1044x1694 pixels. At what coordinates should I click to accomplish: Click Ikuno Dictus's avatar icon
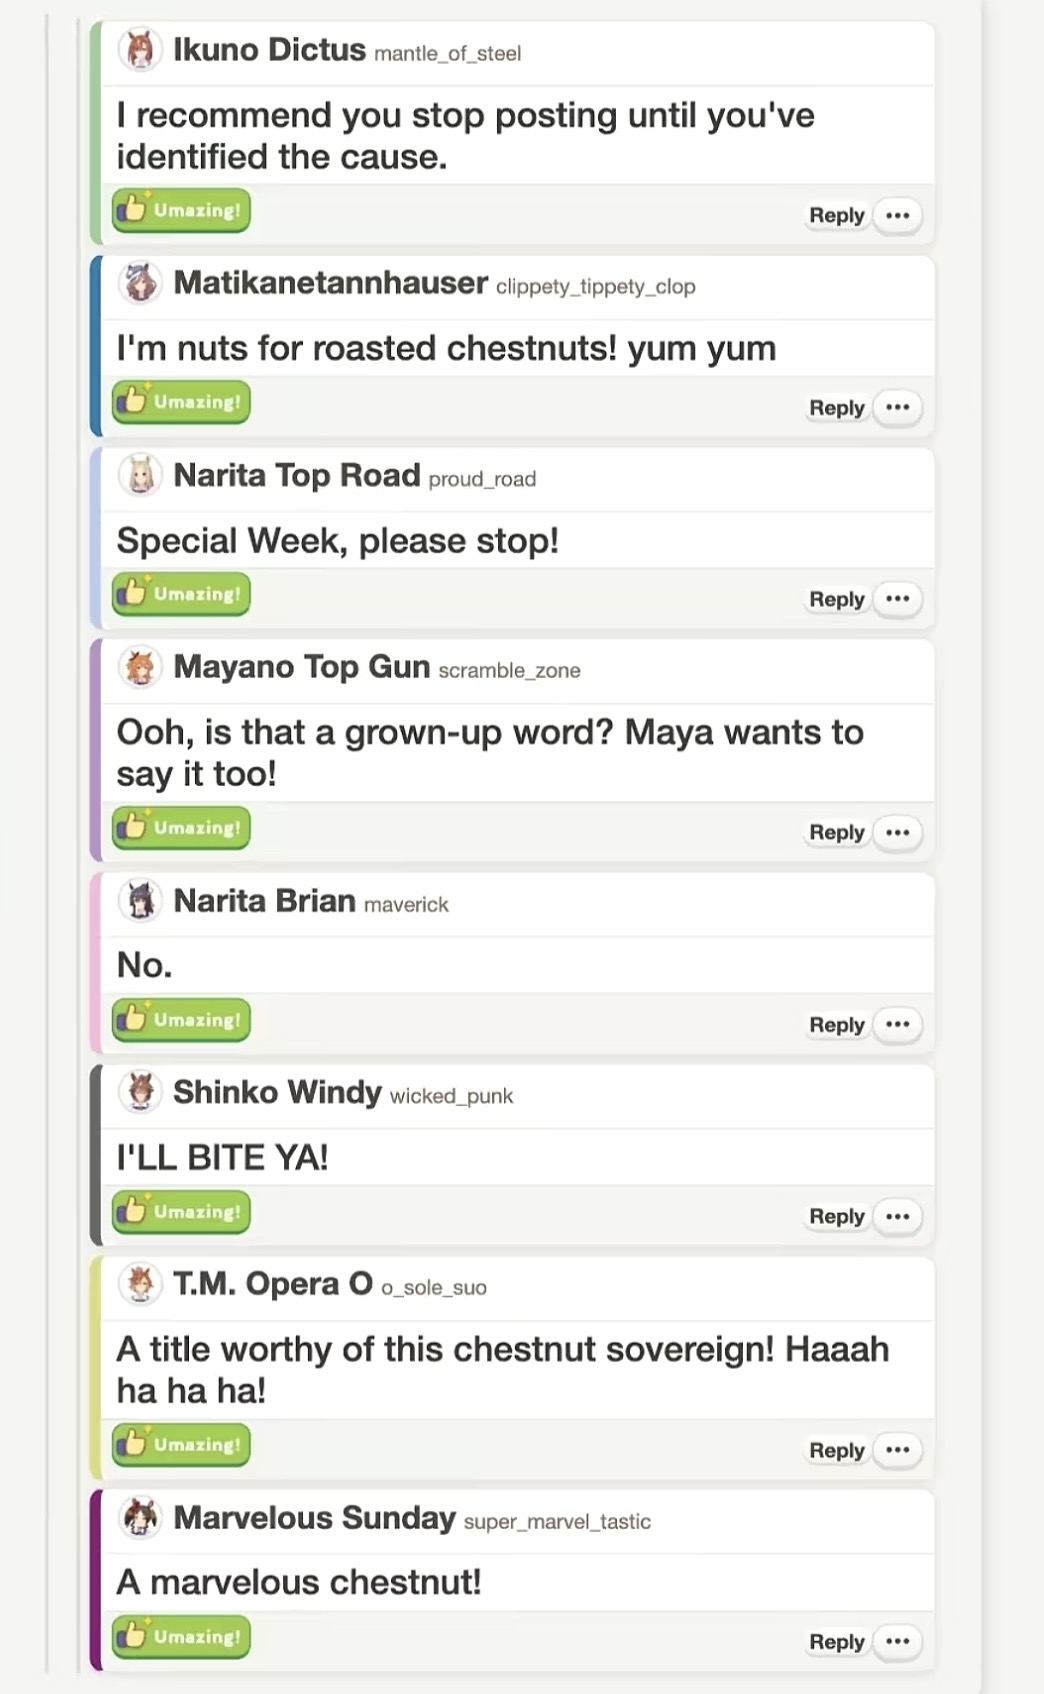click(140, 50)
